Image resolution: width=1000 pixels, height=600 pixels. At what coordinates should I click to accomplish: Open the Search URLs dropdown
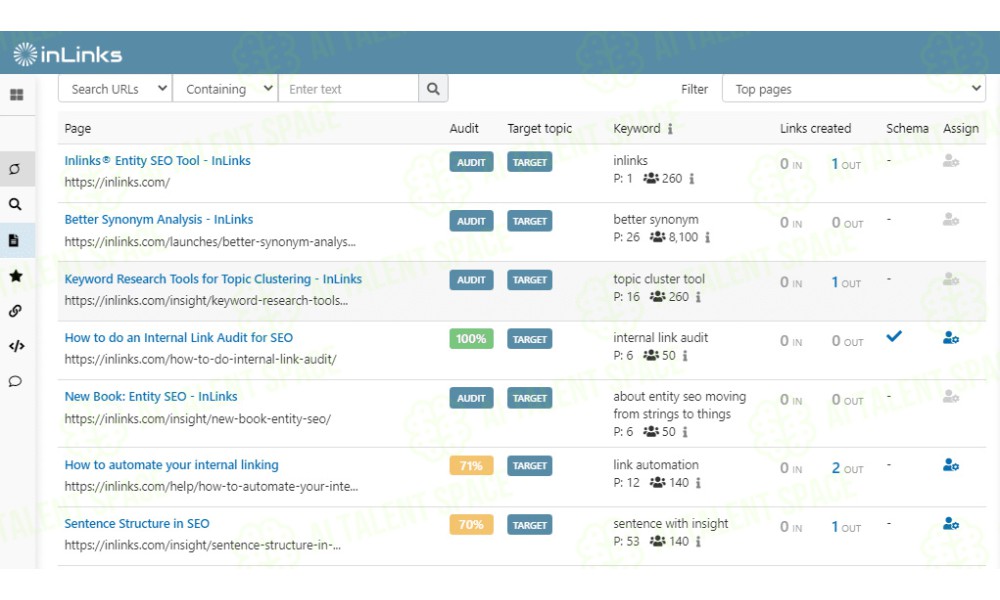pyautogui.click(x=115, y=89)
